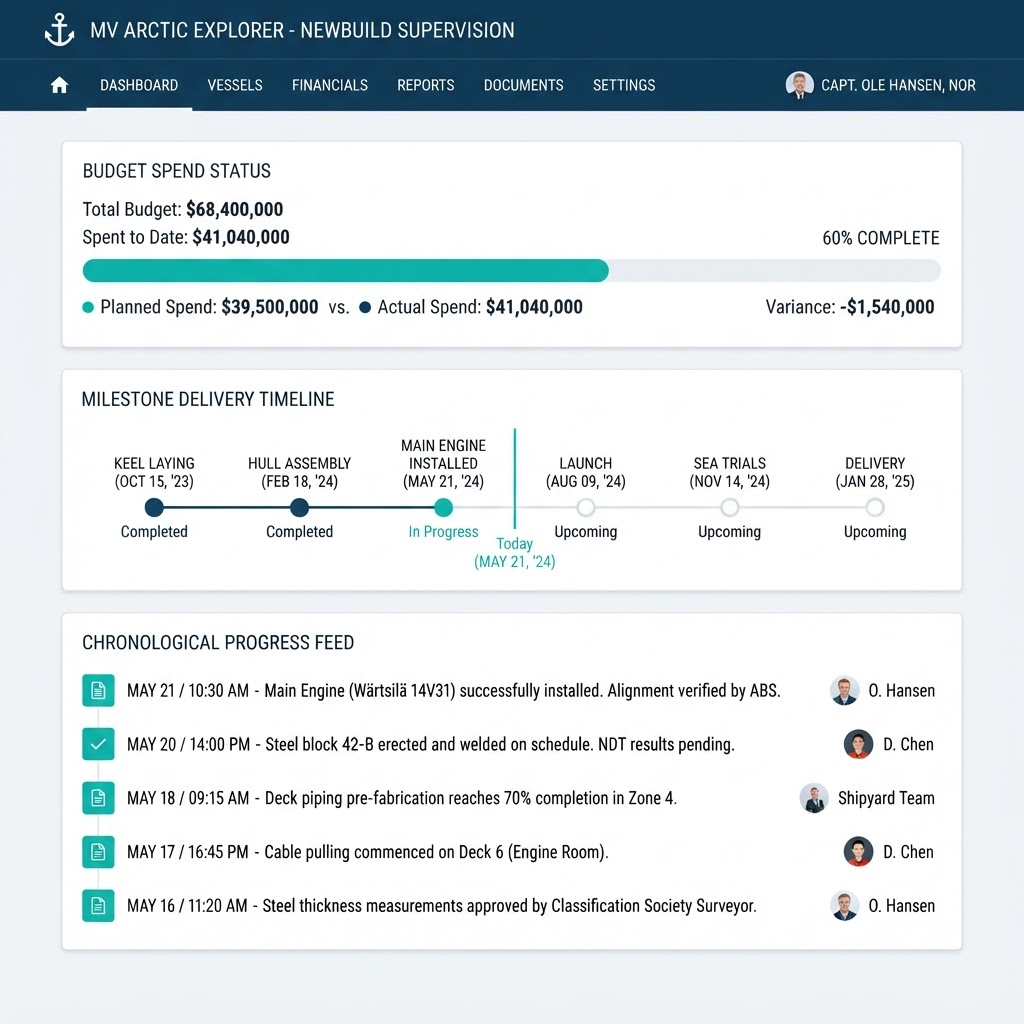Click checkmark icon for MAY 20 entry

pyautogui.click(x=99, y=744)
